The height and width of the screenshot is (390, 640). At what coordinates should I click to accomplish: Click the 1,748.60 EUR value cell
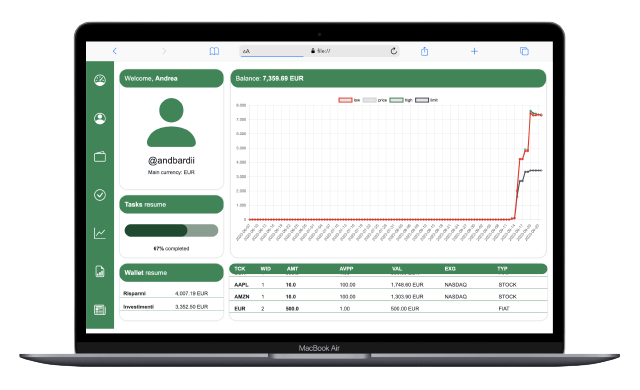coord(407,284)
